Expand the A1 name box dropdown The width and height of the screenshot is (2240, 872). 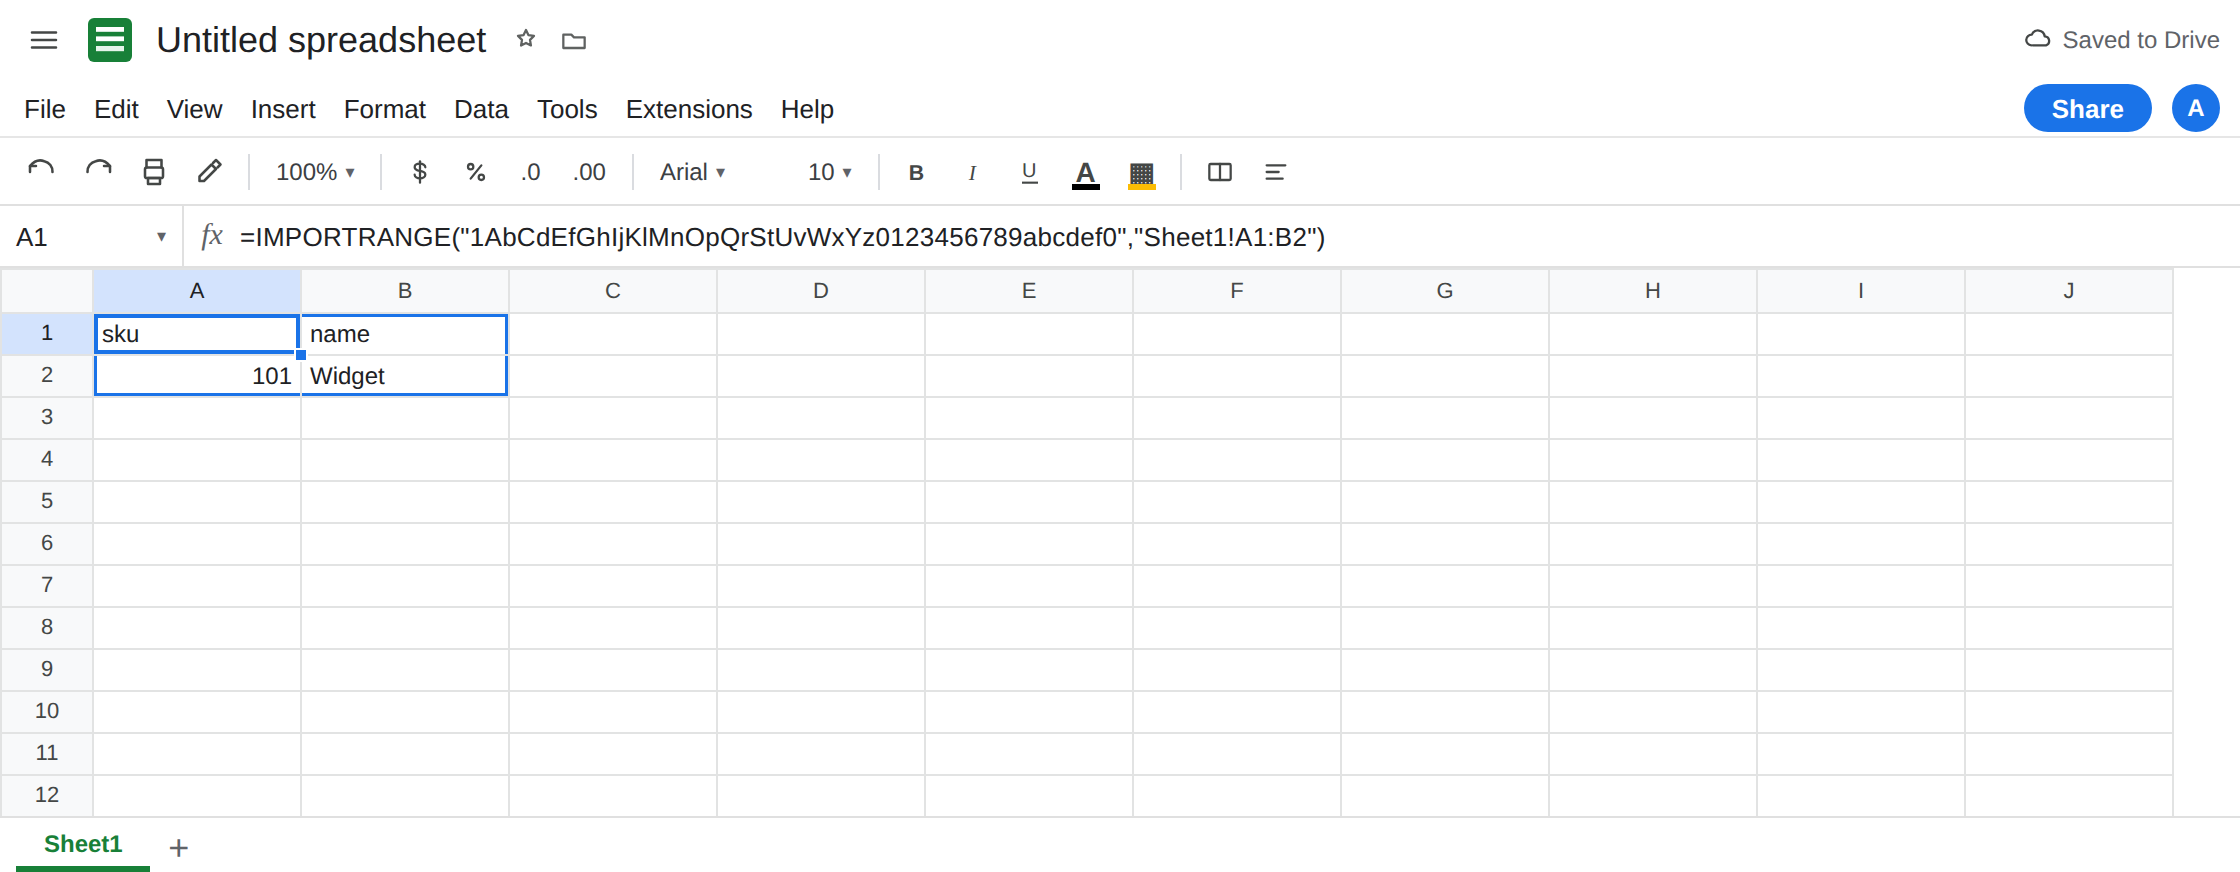[161, 237]
